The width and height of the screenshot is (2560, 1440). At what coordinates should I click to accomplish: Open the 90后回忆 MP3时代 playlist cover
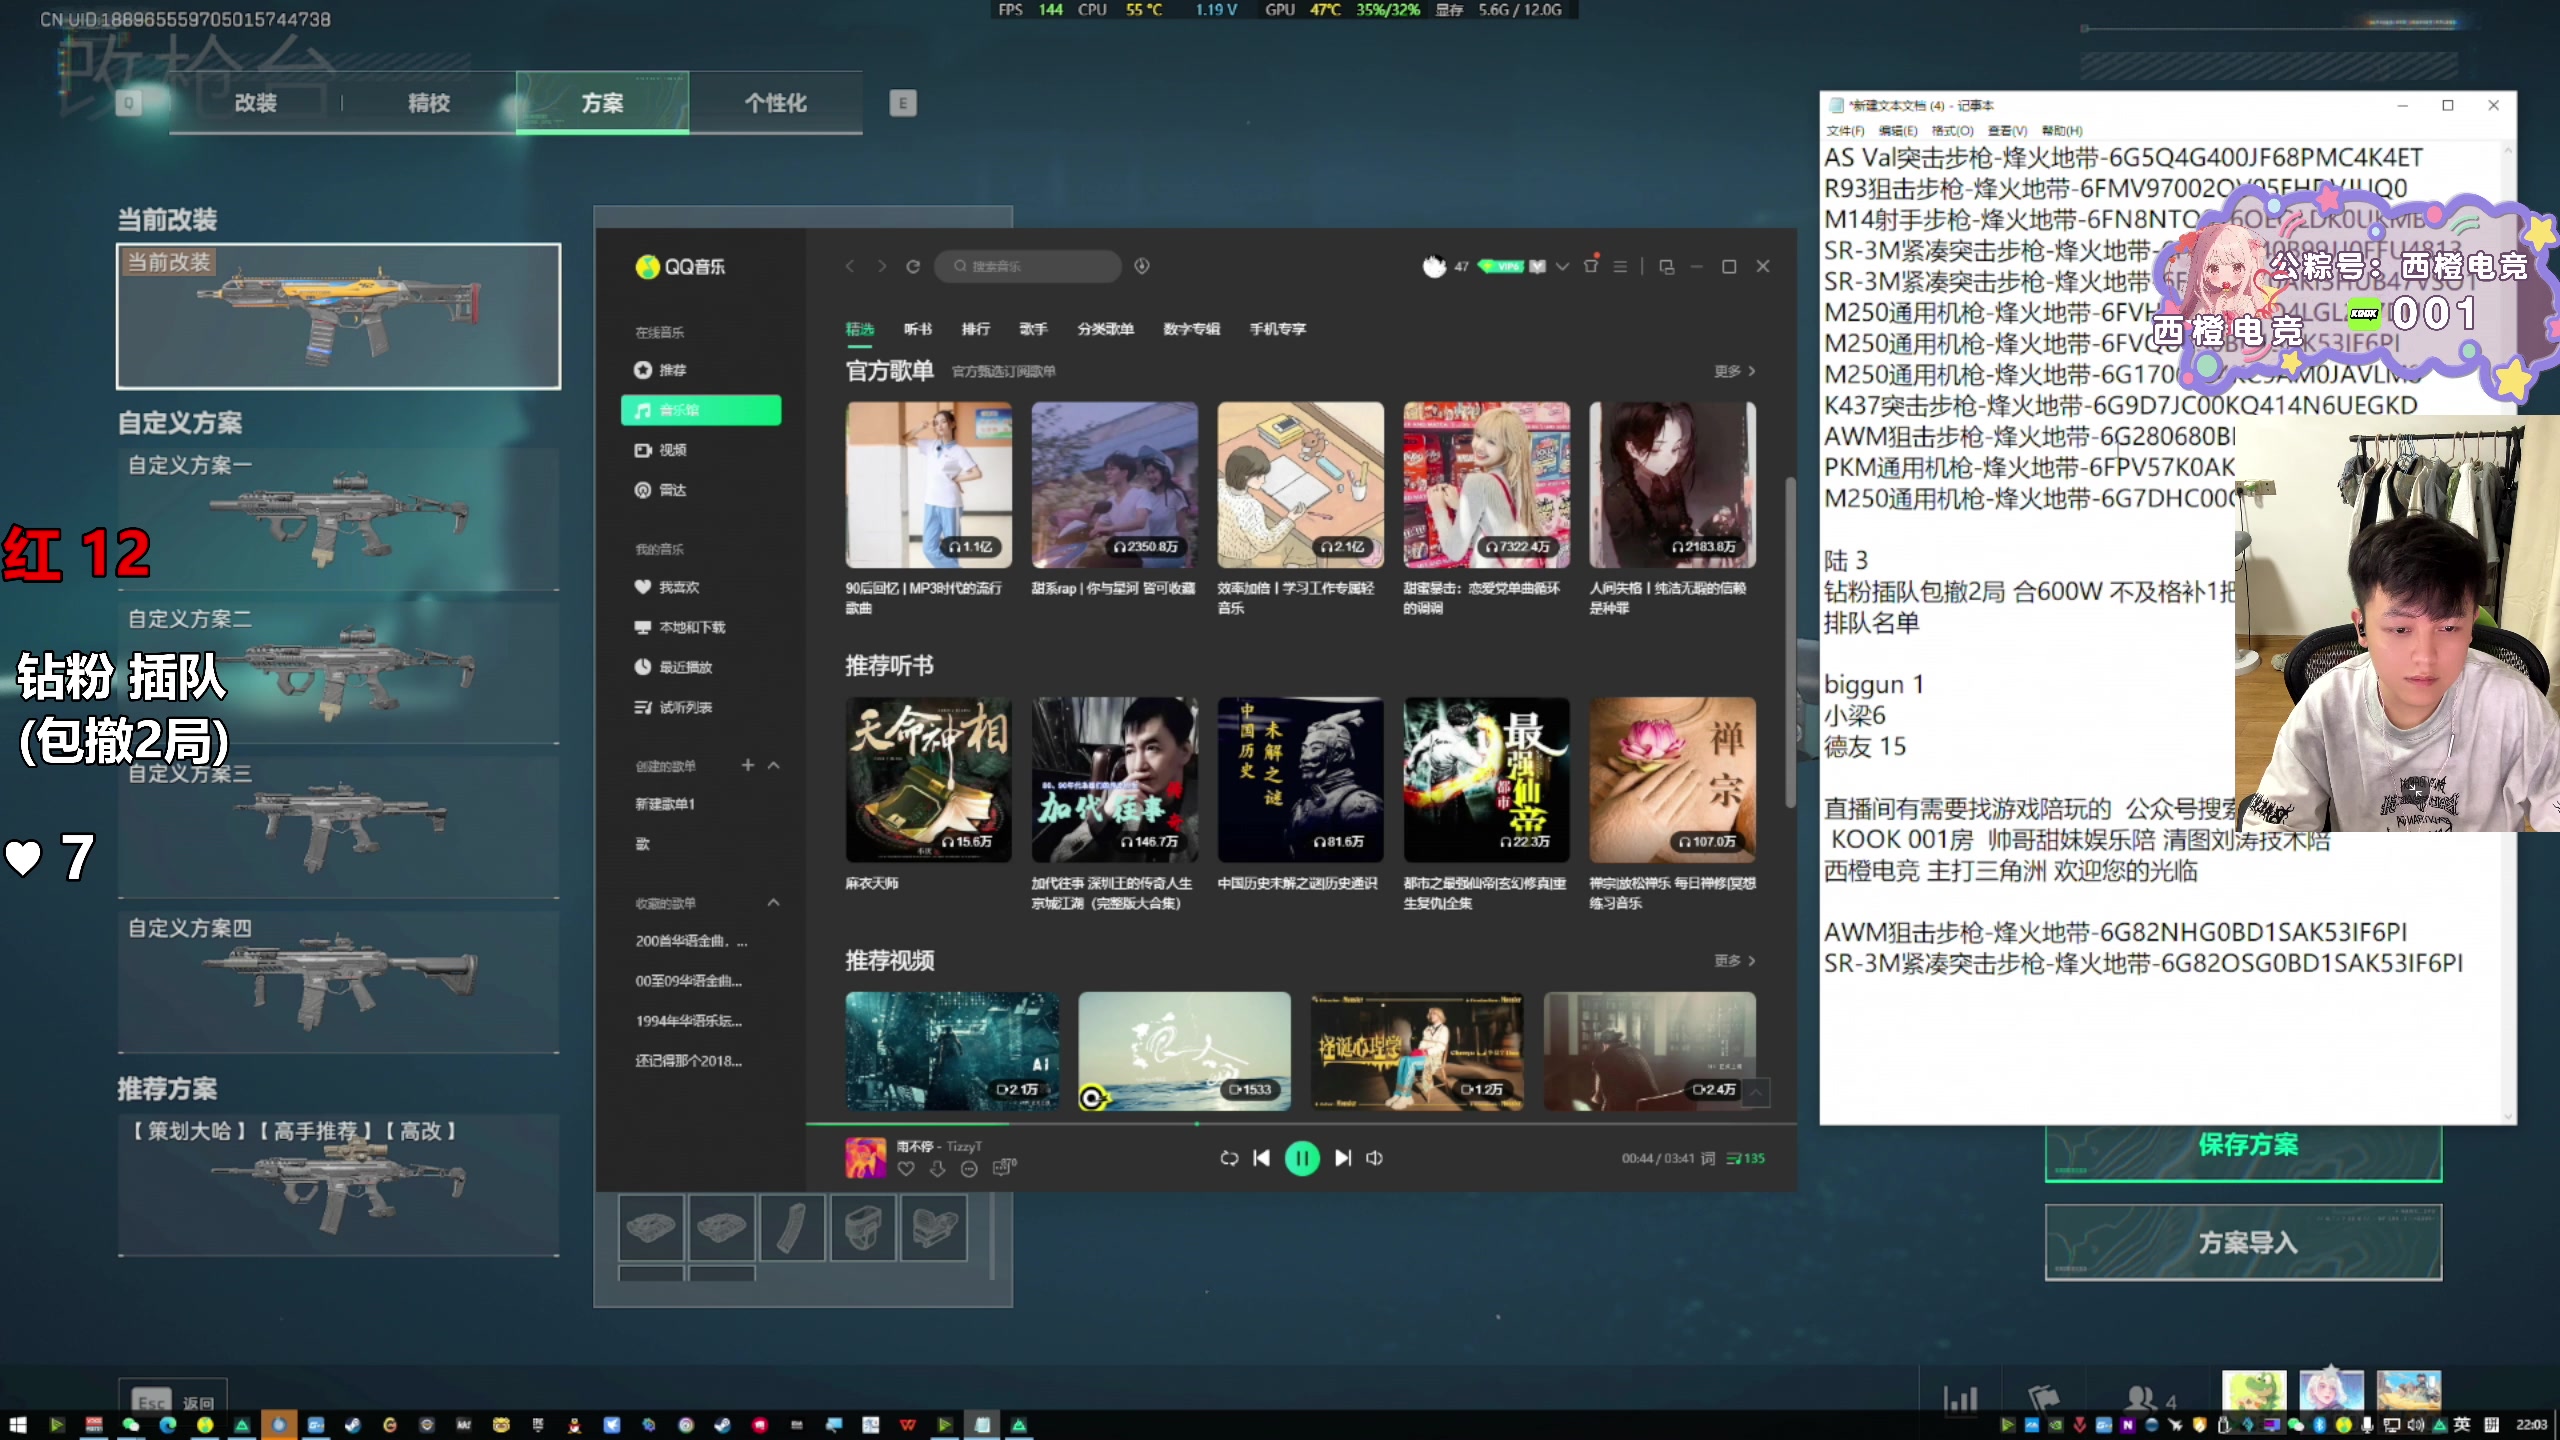(929, 485)
